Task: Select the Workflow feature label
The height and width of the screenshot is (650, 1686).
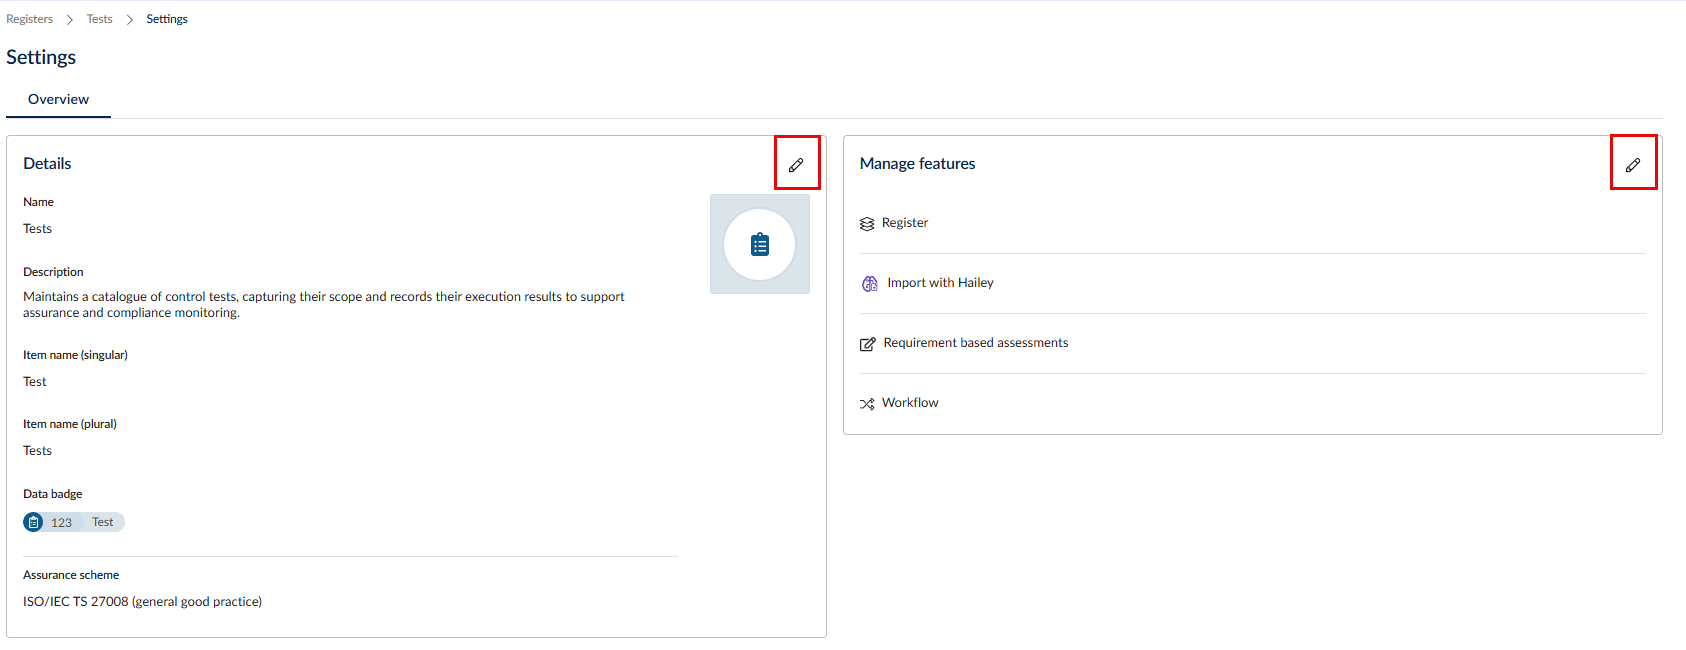Action: [x=910, y=403]
